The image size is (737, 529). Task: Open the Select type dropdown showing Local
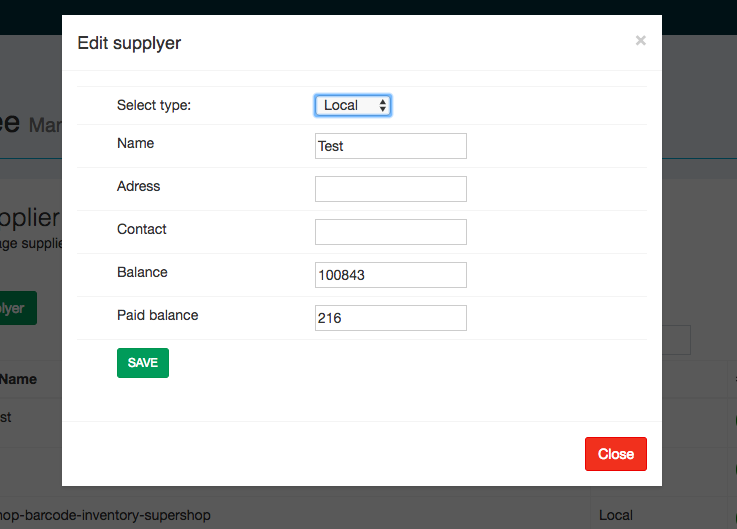tap(353, 105)
